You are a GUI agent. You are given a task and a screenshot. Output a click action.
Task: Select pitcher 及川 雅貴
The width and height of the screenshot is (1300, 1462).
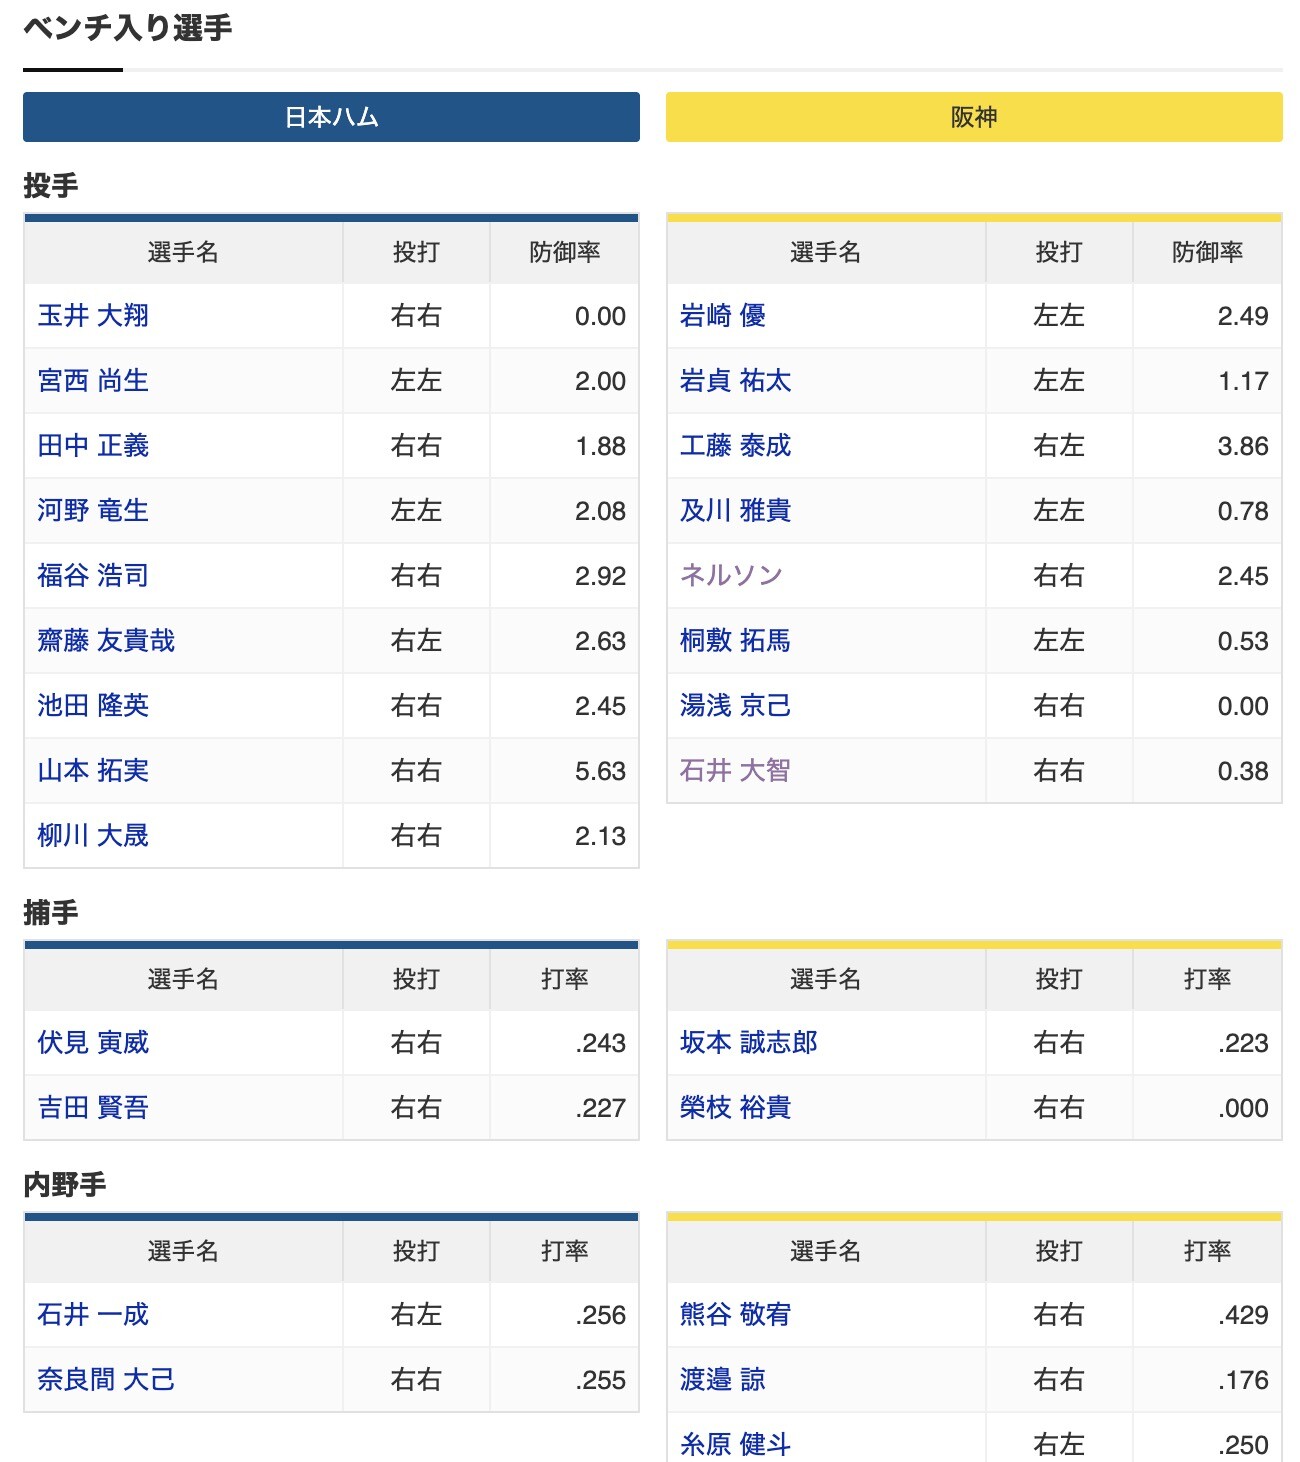(736, 511)
